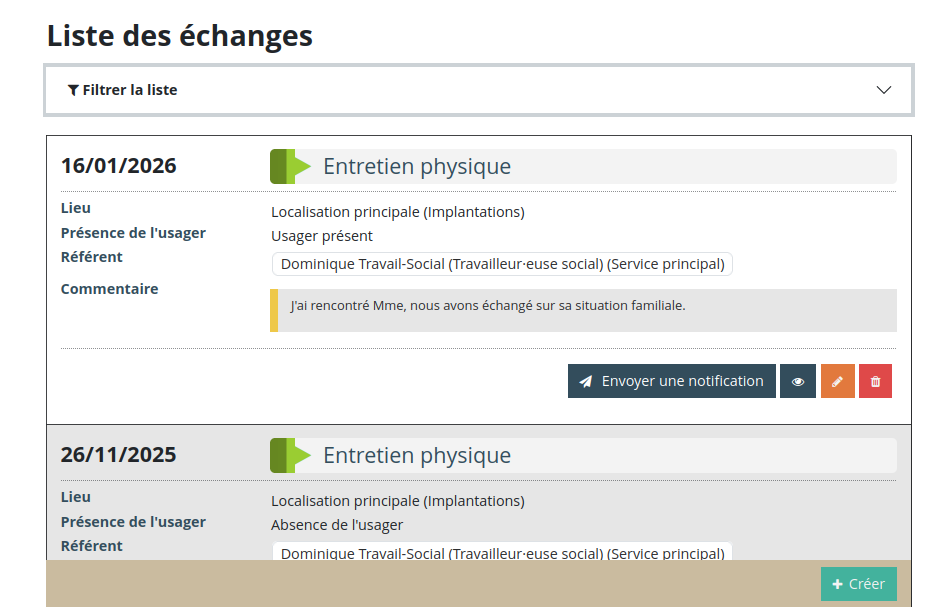Click the eye view icon button
929x607 pixels.
point(798,381)
